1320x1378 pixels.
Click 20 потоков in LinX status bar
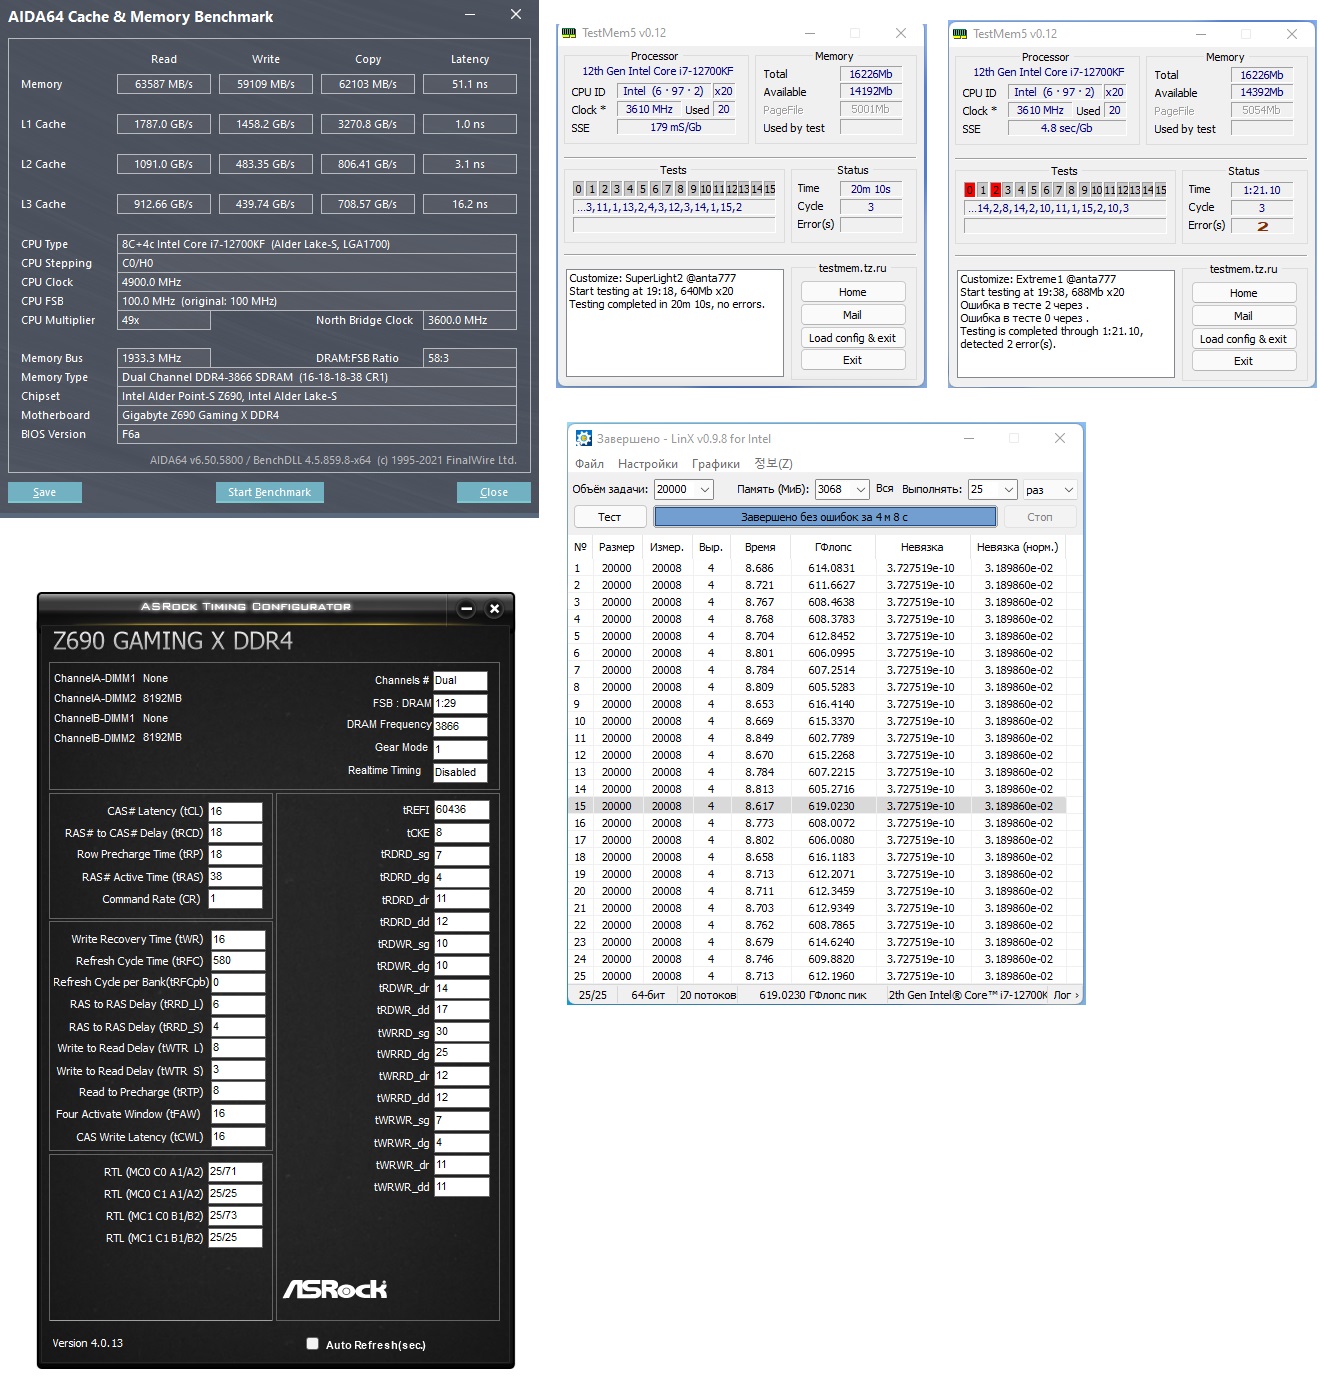point(708,995)
